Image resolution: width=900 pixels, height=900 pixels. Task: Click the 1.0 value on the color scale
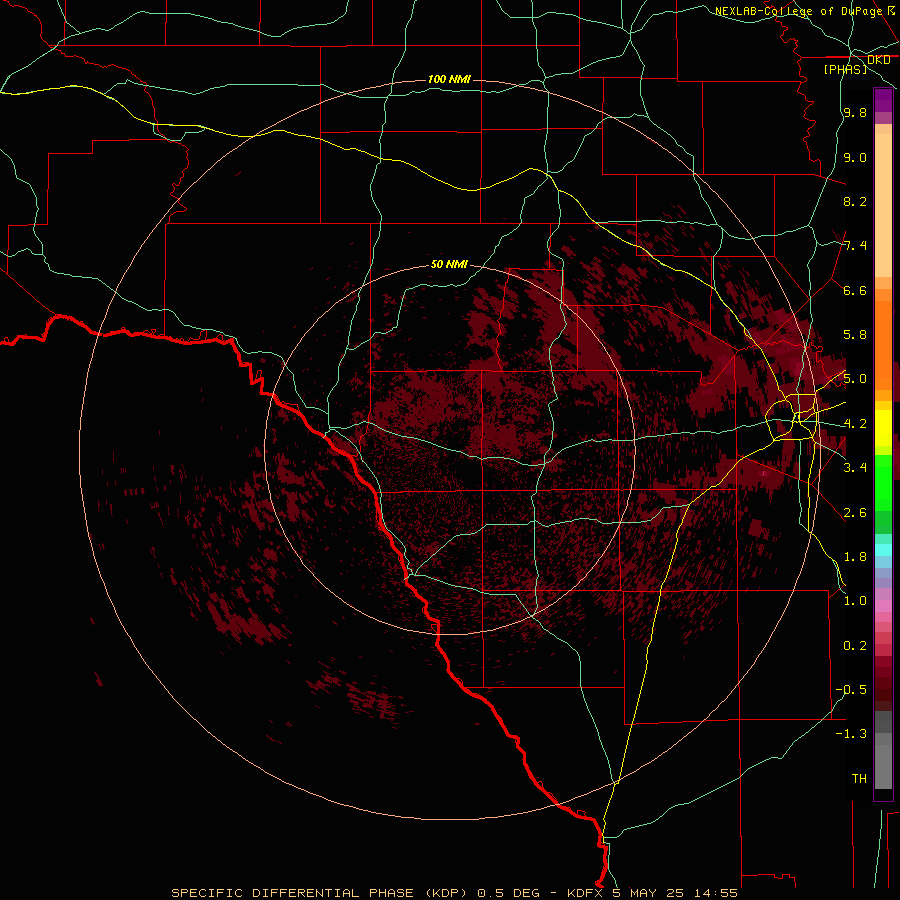[x=855, y=601]
